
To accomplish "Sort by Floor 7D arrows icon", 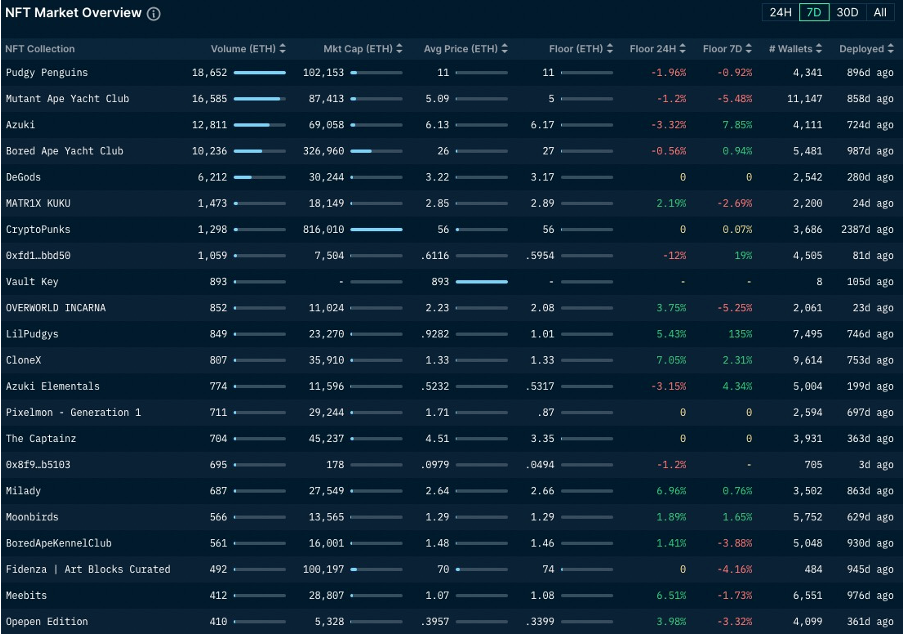I will [748, 49].
